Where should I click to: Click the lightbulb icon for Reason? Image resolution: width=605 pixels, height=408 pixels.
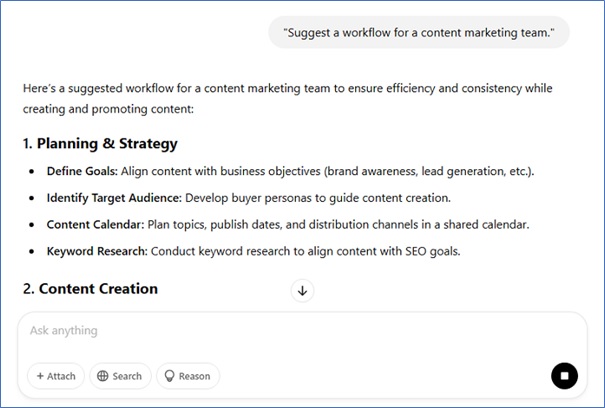point(169,376)
